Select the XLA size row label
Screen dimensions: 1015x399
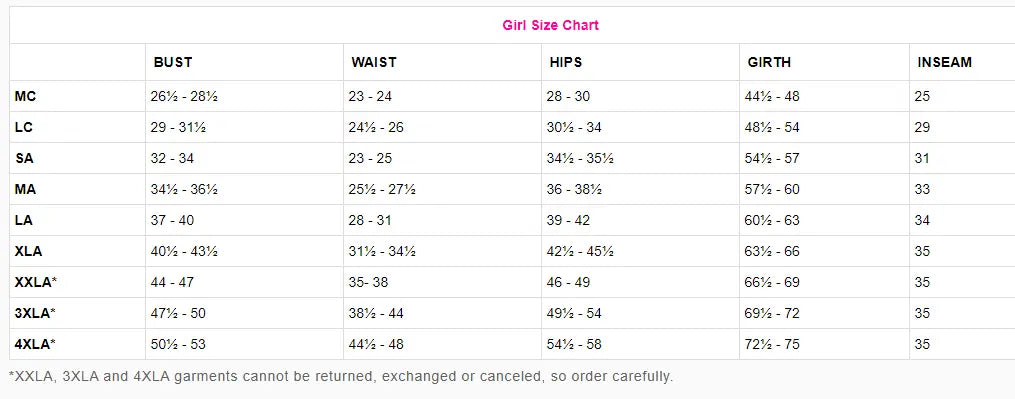pyautogui.click(x=28, y=251)
